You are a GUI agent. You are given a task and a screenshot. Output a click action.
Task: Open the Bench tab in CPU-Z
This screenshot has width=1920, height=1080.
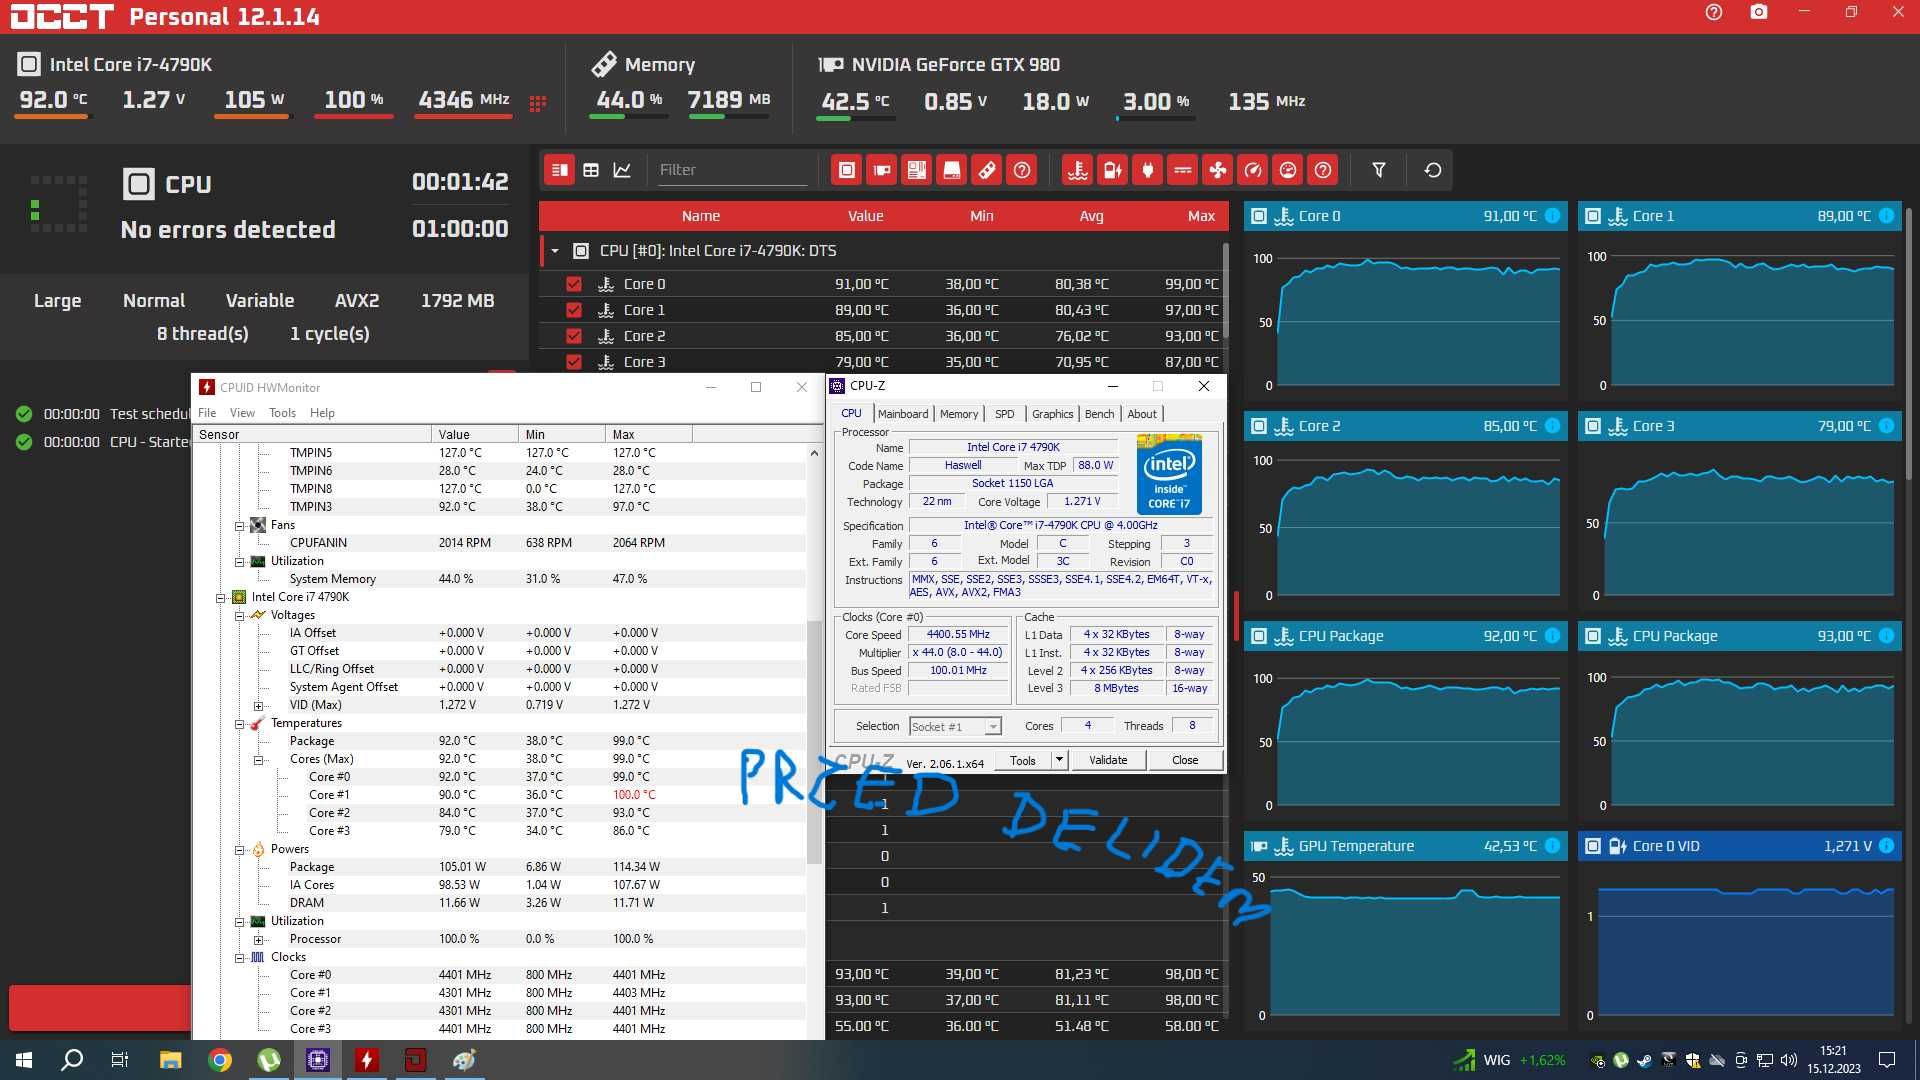[x=1099, y=414]
